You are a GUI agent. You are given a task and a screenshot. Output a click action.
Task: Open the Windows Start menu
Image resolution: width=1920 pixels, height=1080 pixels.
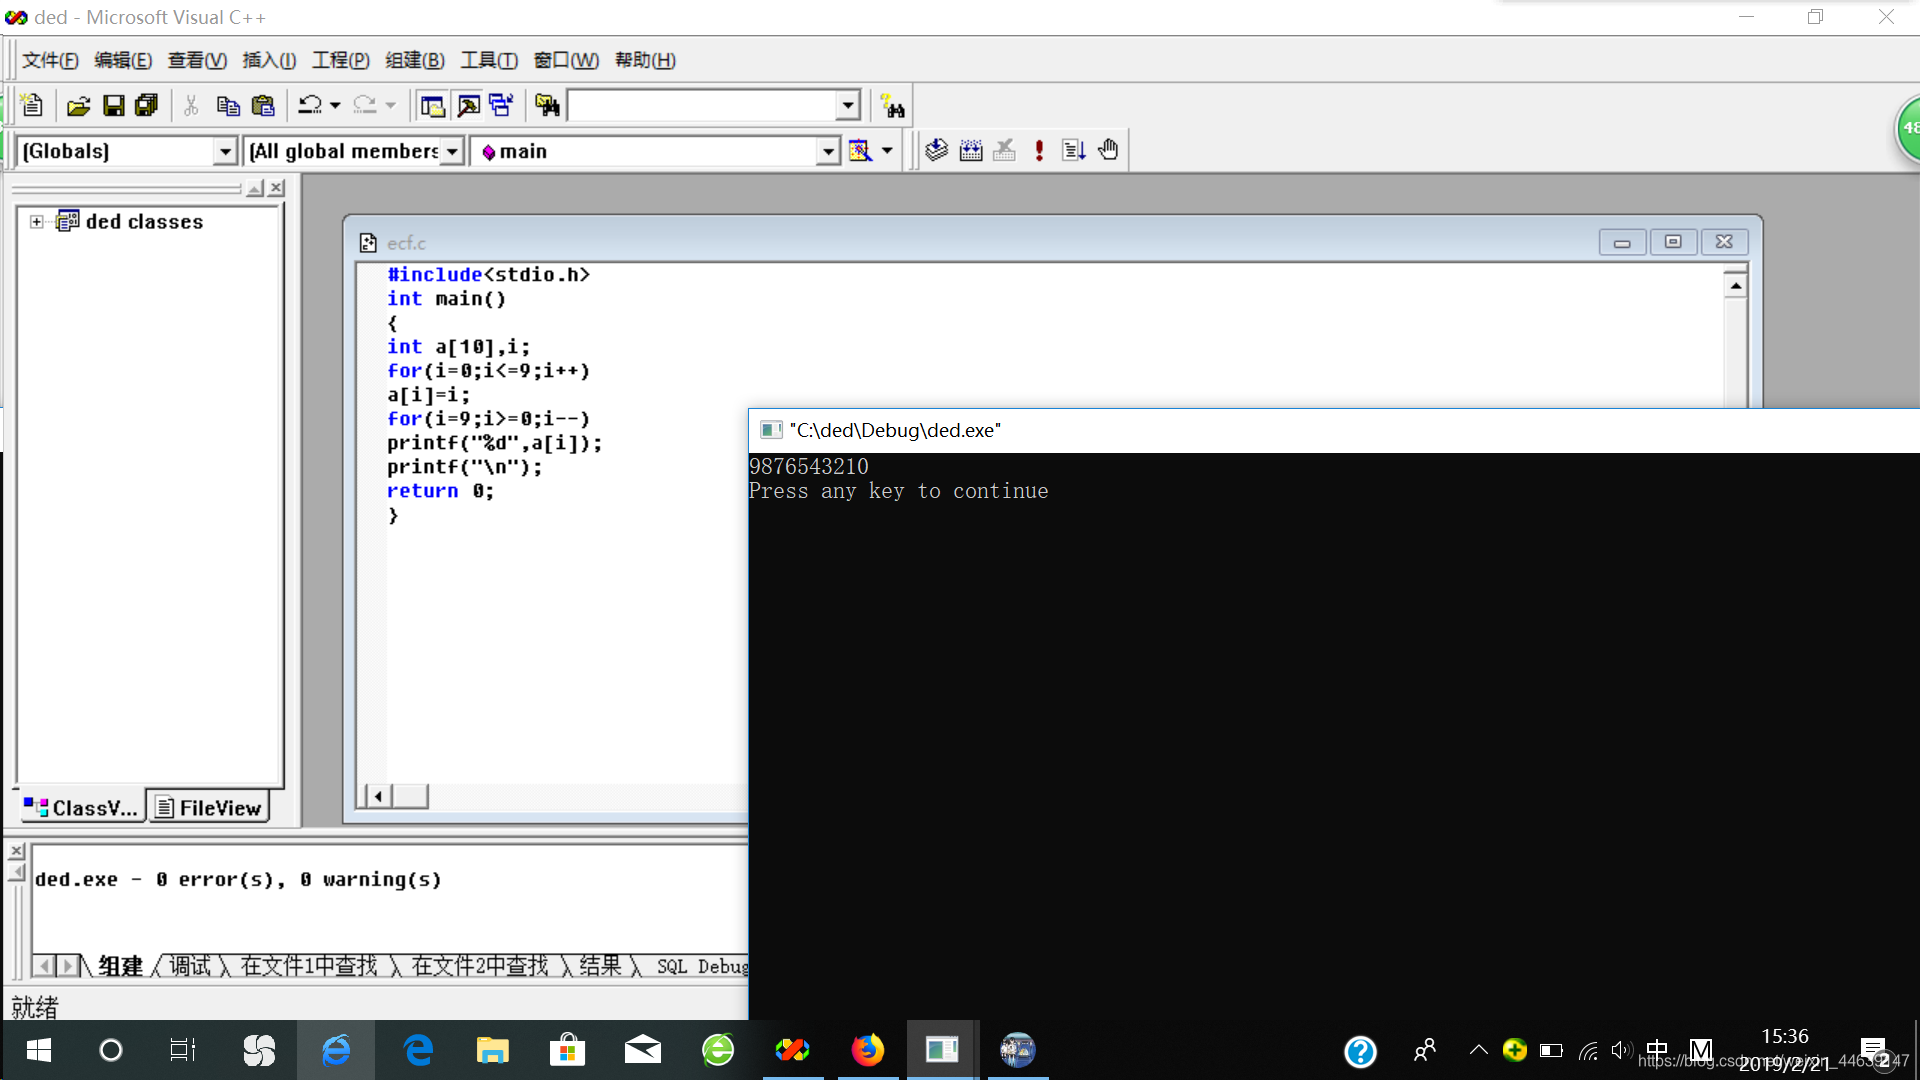(x=38, y=1050)
